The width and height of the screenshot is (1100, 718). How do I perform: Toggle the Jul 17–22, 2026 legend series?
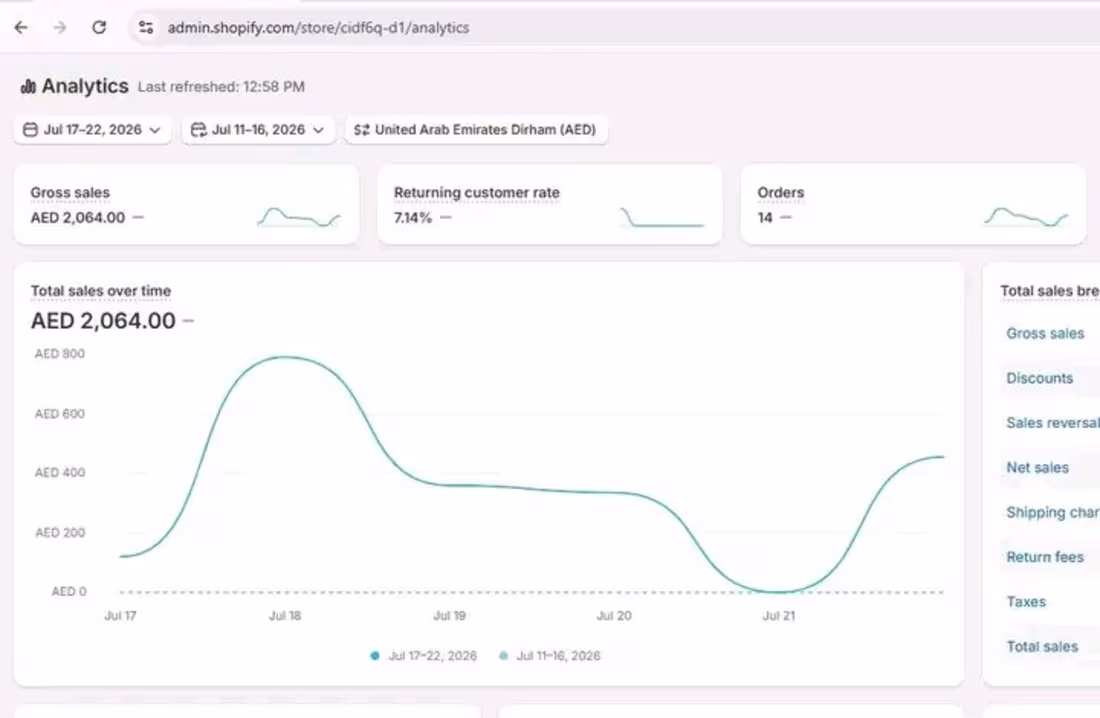click(424, 656)
